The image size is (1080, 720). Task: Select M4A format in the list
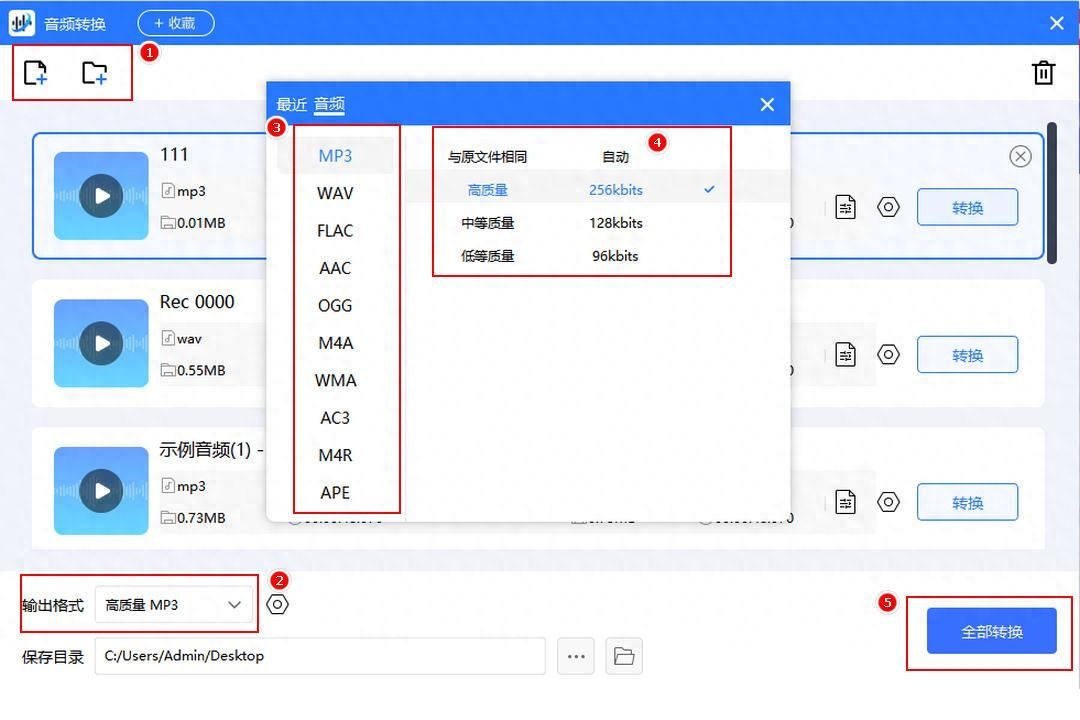coord(335,342)
